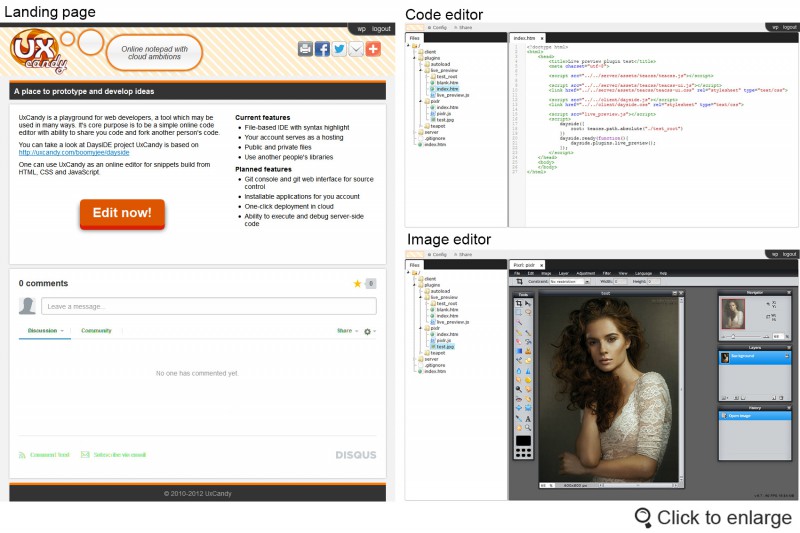This screenshot has width=800, height=533.
Task: Select the Marquee tool in image editor
Action: tap(519, 312)
